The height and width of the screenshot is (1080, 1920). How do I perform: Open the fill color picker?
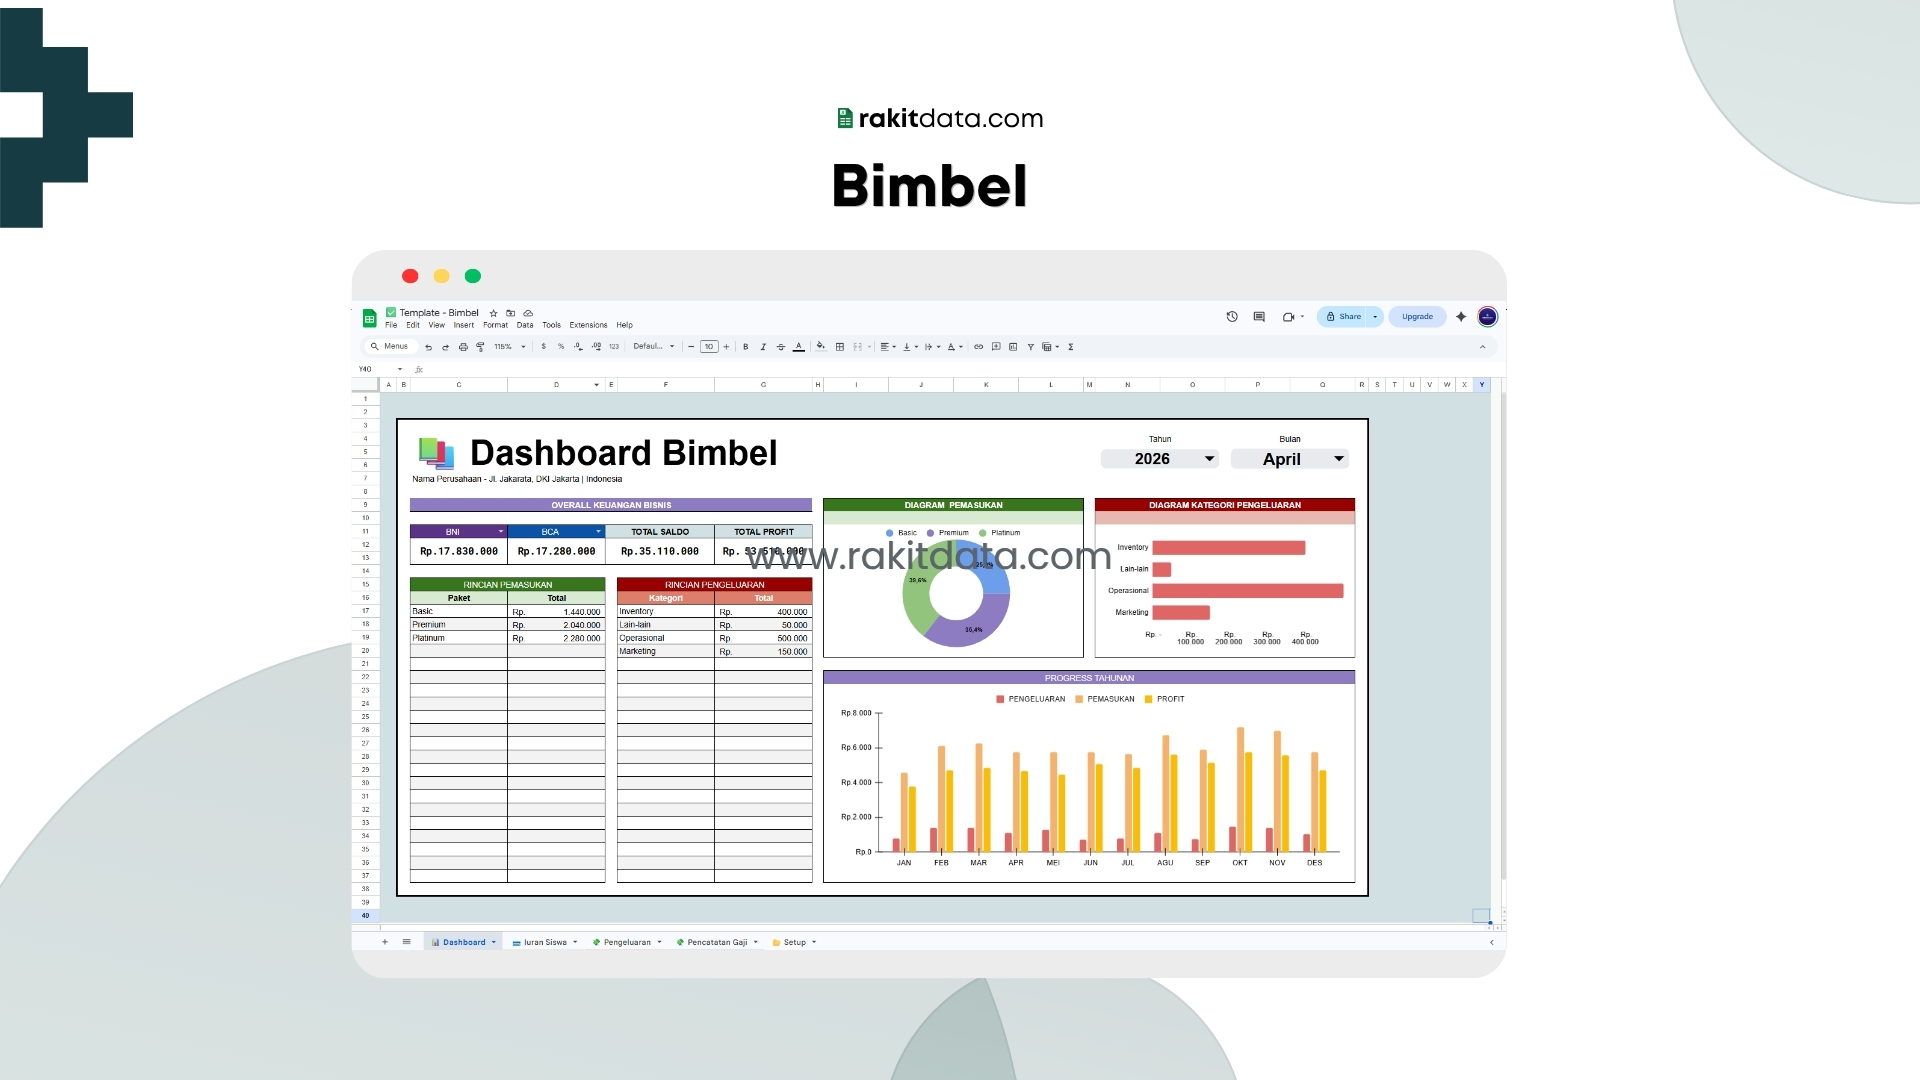[821, 346]
